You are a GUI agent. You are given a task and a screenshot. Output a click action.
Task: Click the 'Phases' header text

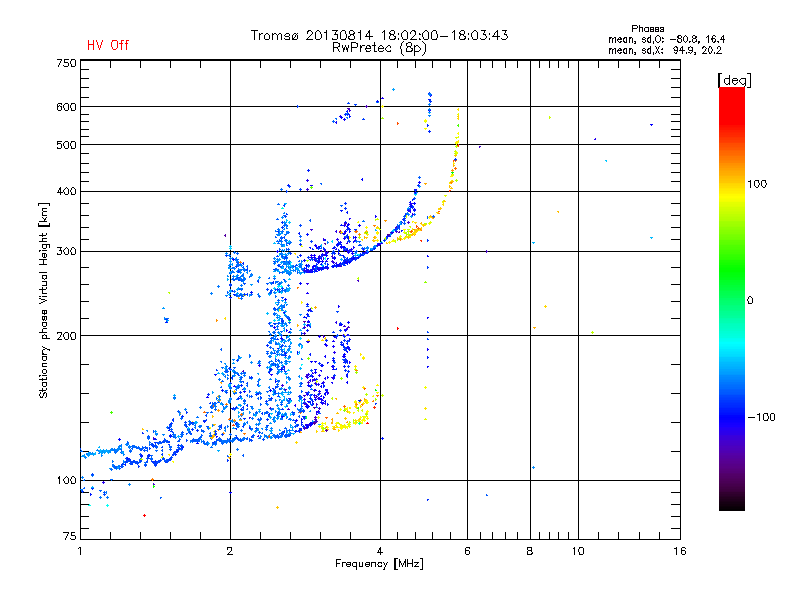click(x=647, y=29)
